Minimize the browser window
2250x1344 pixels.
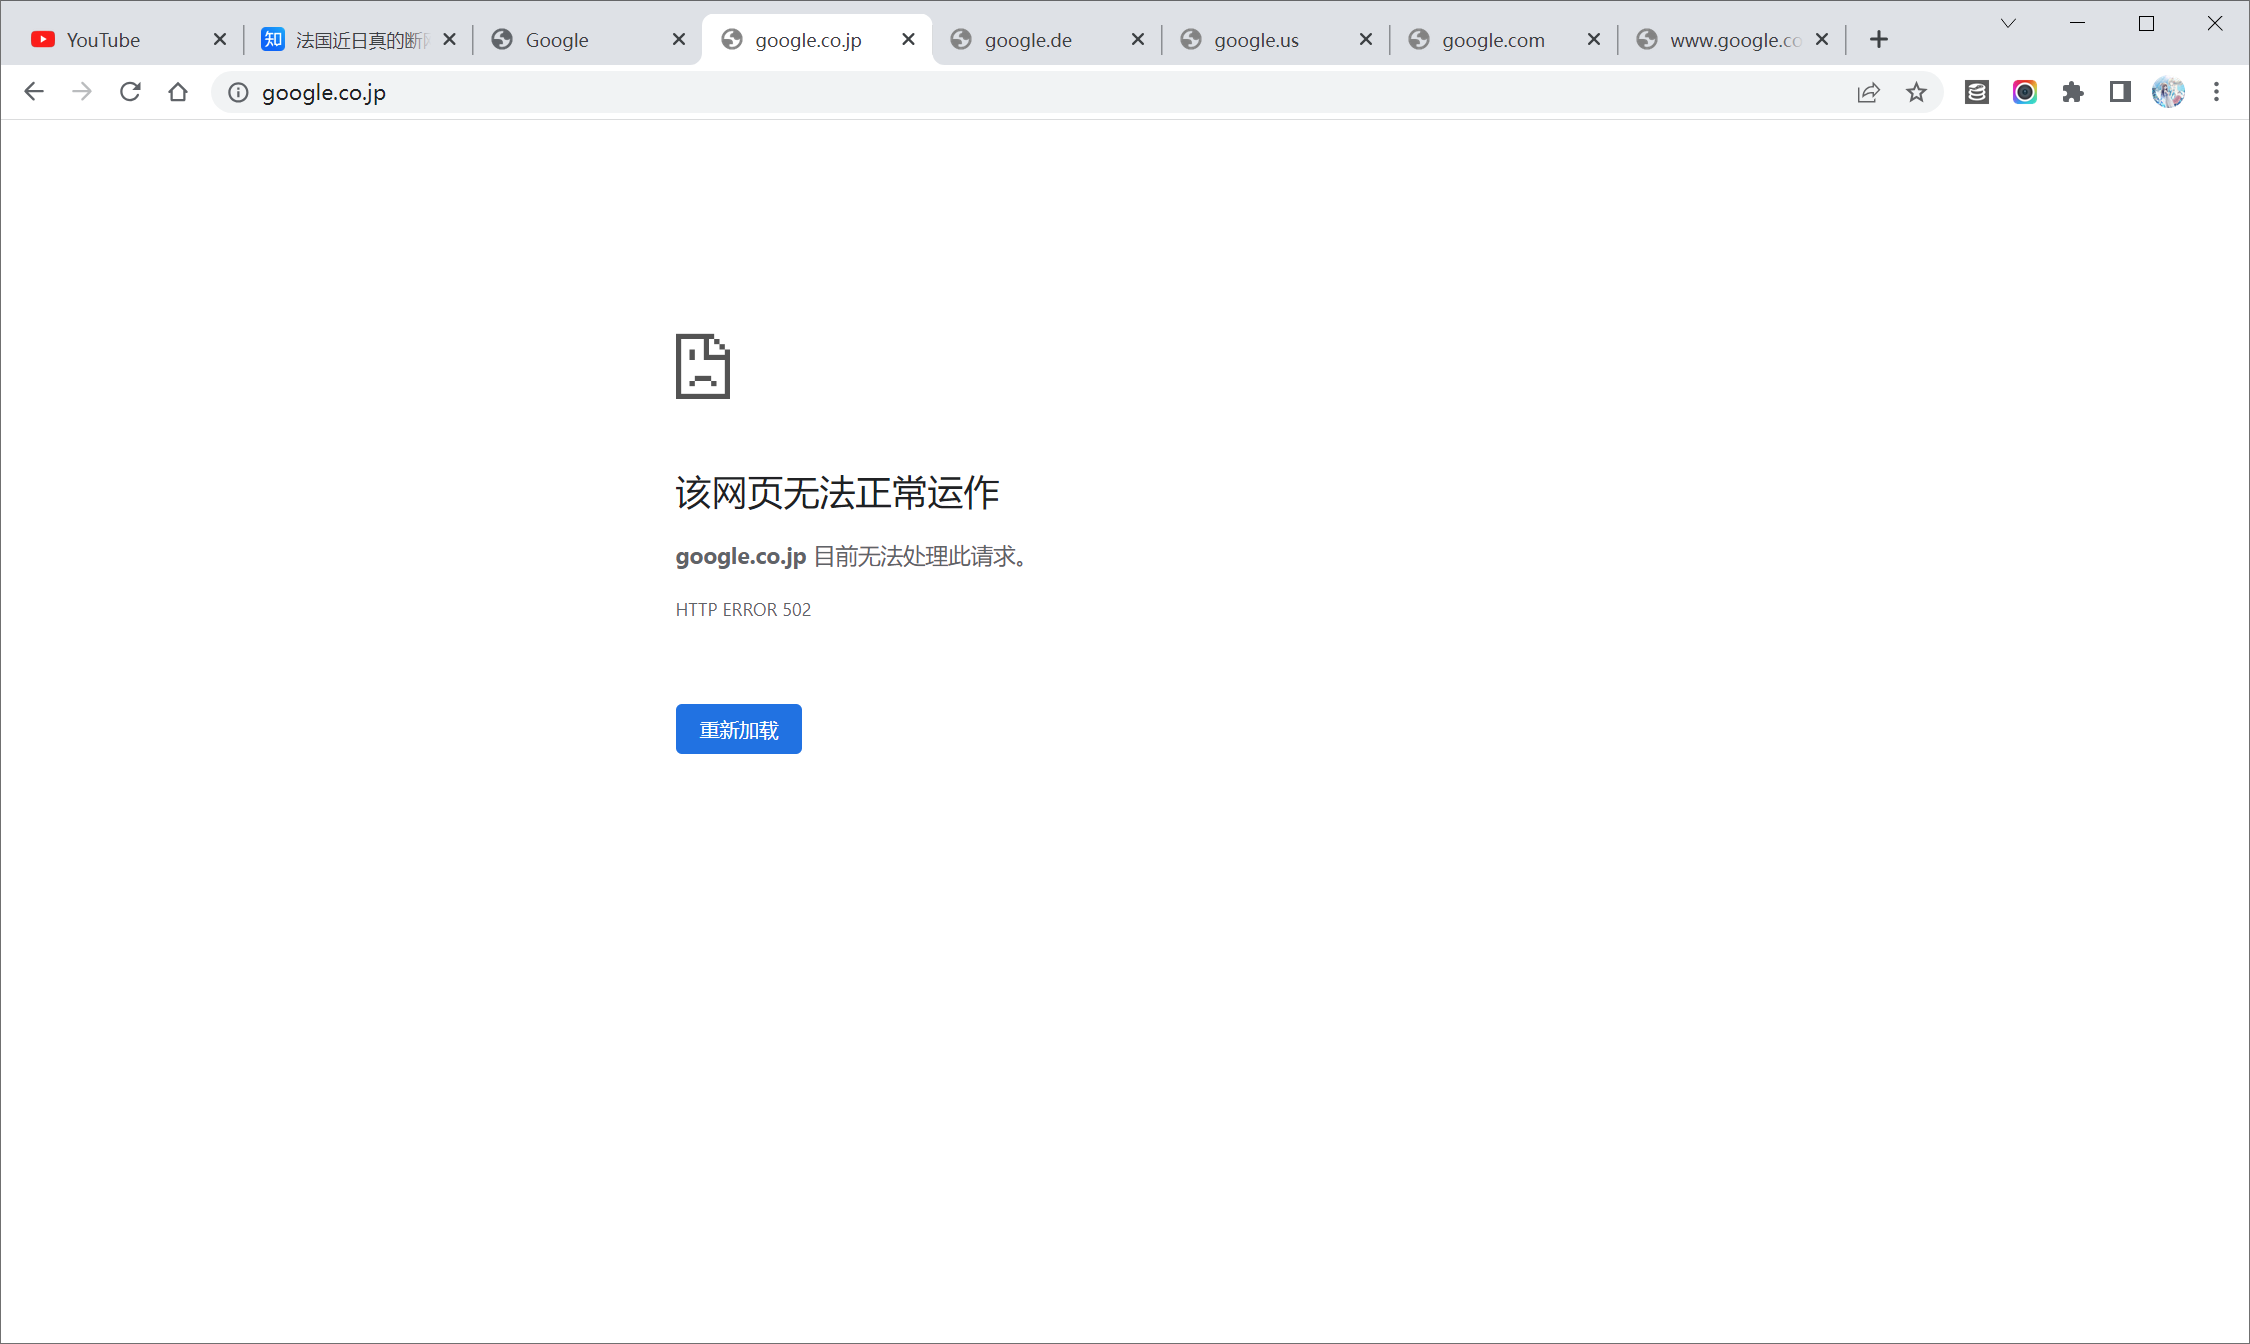[2078, 23]
